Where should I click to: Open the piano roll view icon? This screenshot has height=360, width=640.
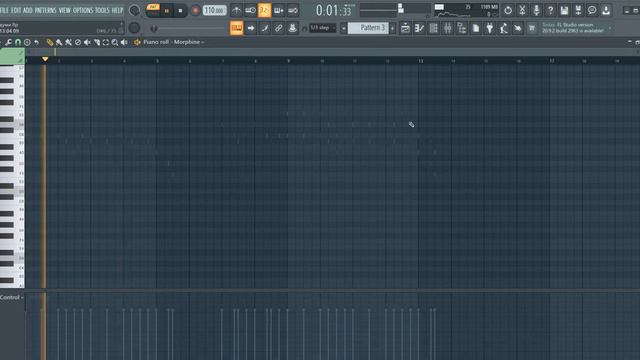click(420, 28)
